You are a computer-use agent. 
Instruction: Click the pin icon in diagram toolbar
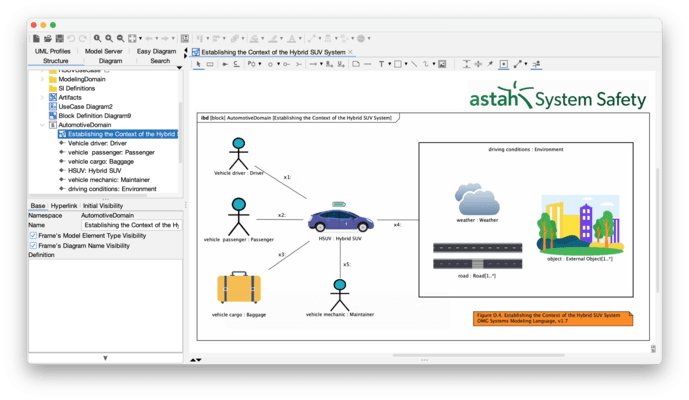[x=490, y=64]
